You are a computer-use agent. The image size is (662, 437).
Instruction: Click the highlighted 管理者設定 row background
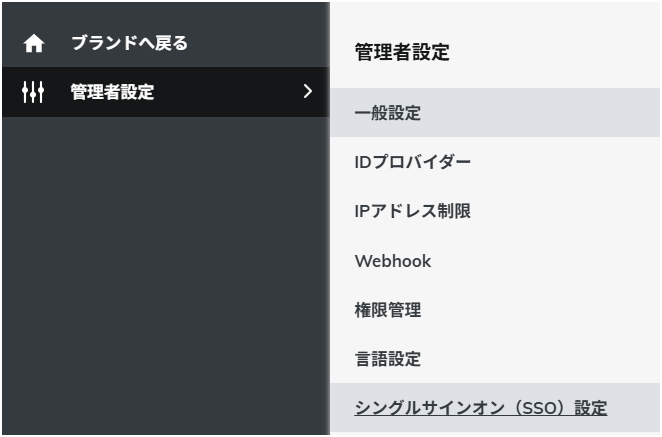point(230,93)
